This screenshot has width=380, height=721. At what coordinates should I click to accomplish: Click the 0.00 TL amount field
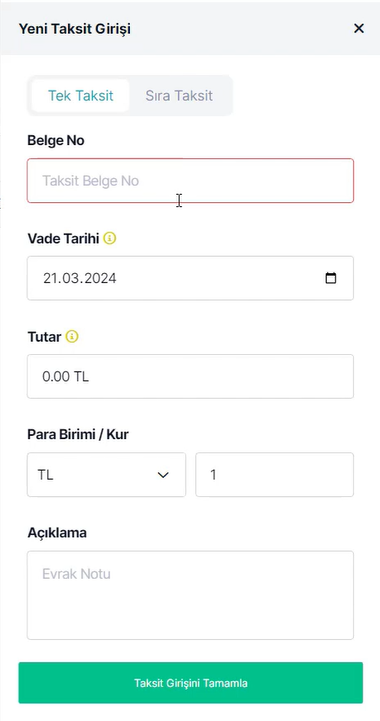click(190, 377)
